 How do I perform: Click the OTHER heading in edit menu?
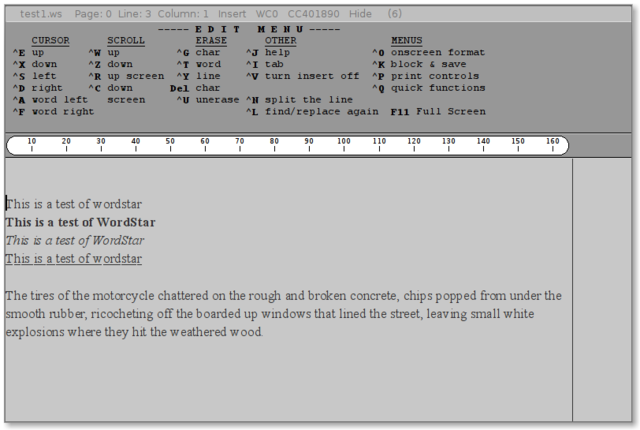[280, 41]
